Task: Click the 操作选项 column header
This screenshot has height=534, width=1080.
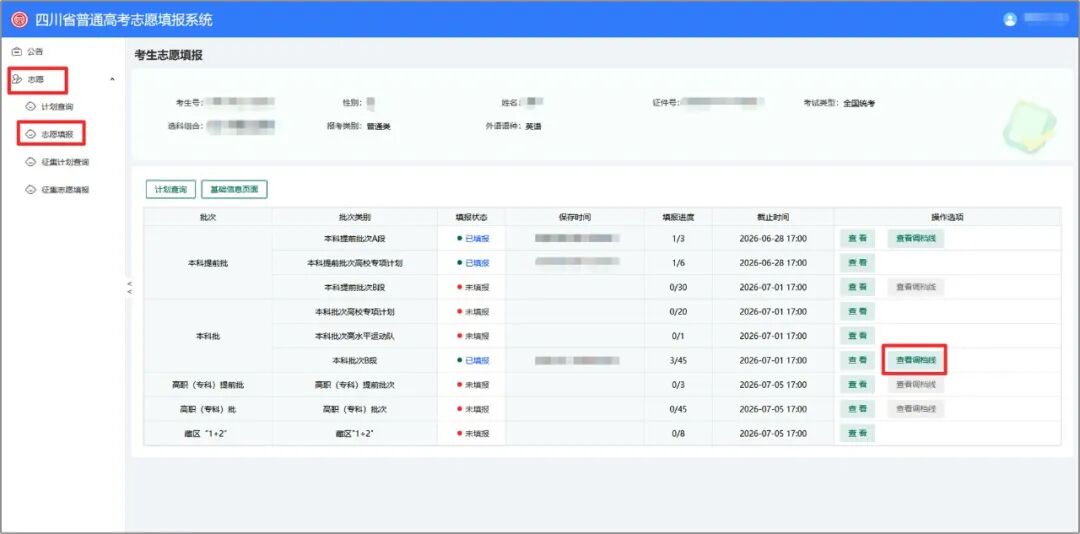Action: 947,217
